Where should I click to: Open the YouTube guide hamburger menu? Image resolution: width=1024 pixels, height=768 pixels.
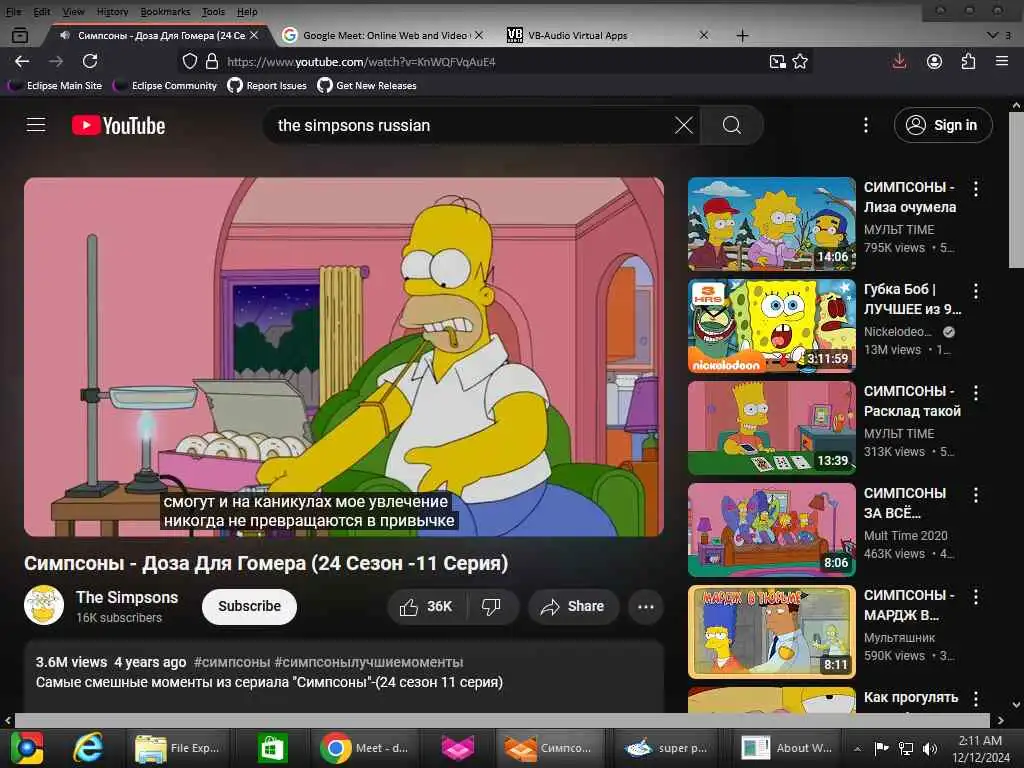pos(36,125)
